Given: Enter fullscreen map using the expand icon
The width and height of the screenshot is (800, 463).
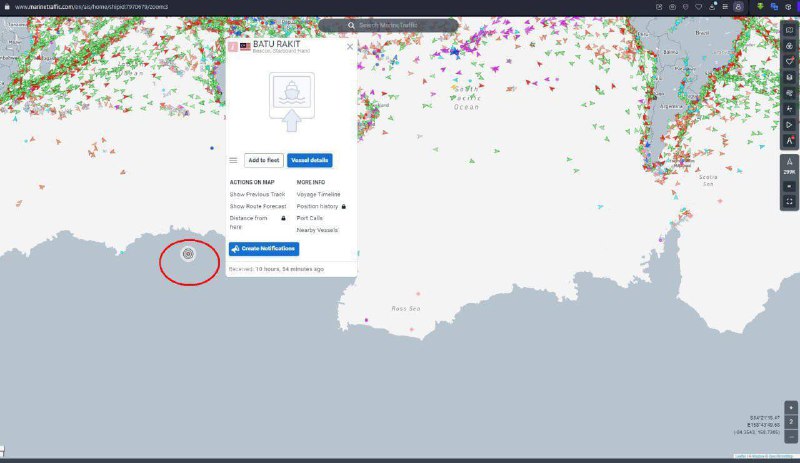Looking at the screenshot, I should tap(789, 202).
